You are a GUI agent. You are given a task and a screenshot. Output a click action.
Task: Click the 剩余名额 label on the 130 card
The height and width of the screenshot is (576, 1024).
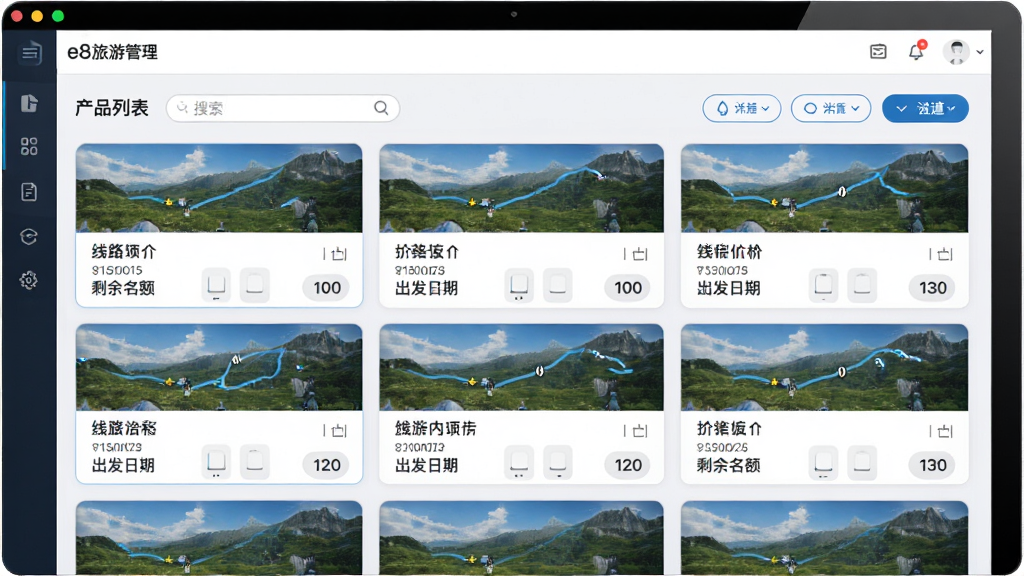tap(728, 465)
